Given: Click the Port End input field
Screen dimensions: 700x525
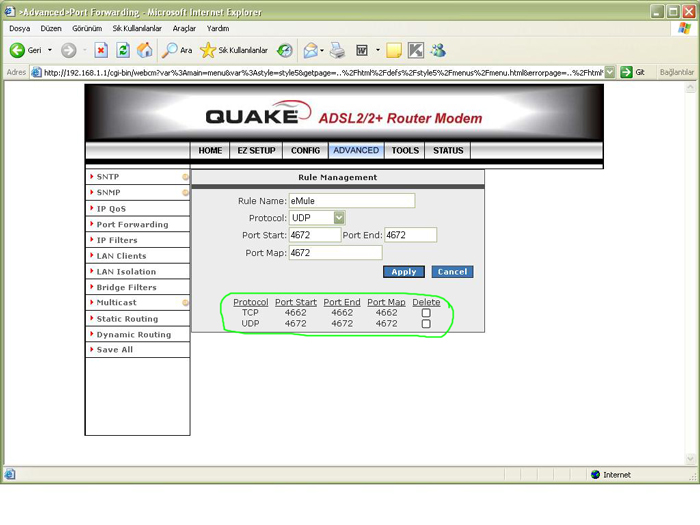Looking at the screenshot, I should (410, 235).
